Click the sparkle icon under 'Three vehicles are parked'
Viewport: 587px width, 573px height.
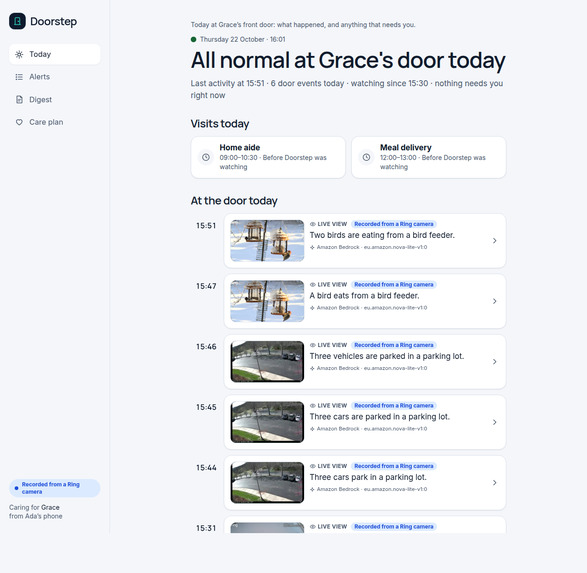312,368
